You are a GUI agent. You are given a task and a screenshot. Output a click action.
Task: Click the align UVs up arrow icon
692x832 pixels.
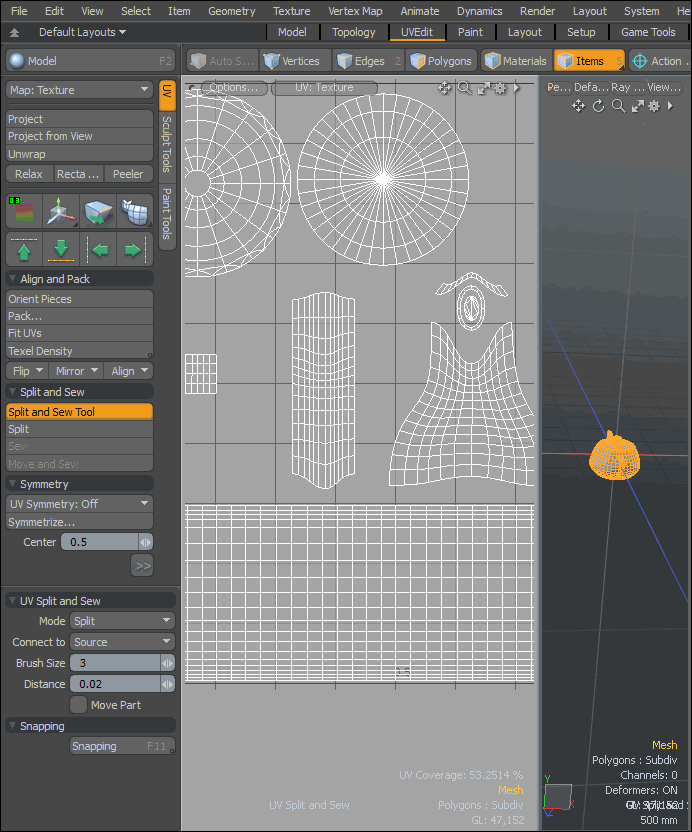coord(23,250)
